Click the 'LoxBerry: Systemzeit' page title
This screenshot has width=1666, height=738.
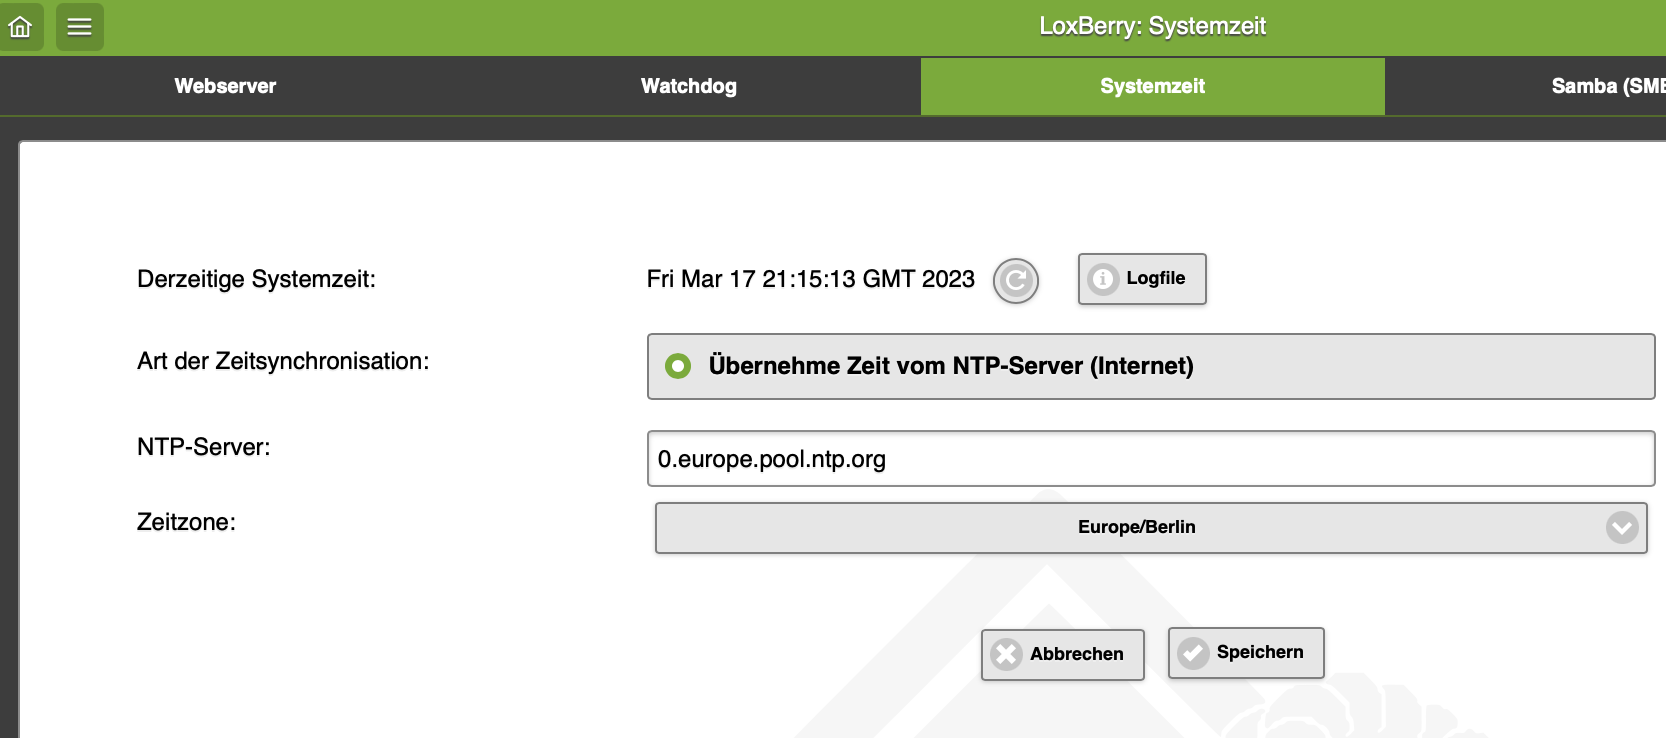pyautogui.click(x=1153, y=26)
